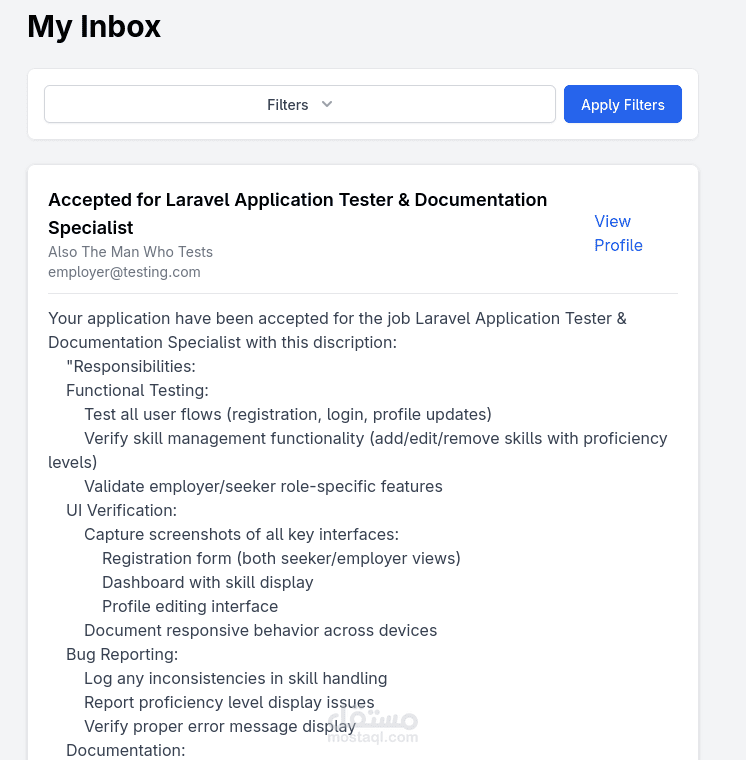The height and width of the screenshot is (760, 746).
Task: Click the employer@testing.com email address
Action: pos(124,272)
